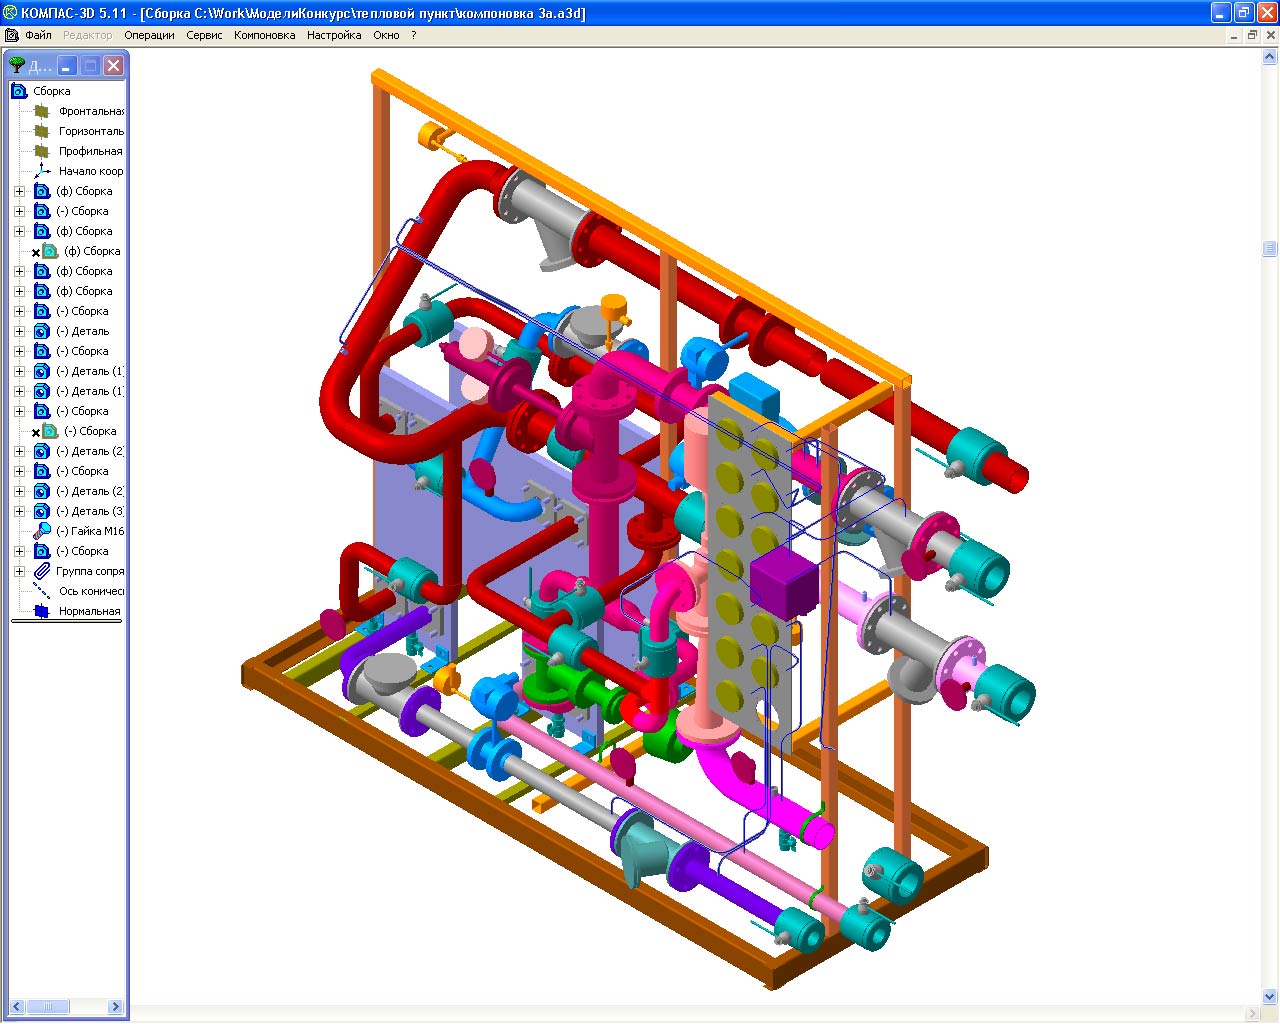Open the Компоновка menu
Viewport: 1280px width, 1024px height.
tap(264, 35)
